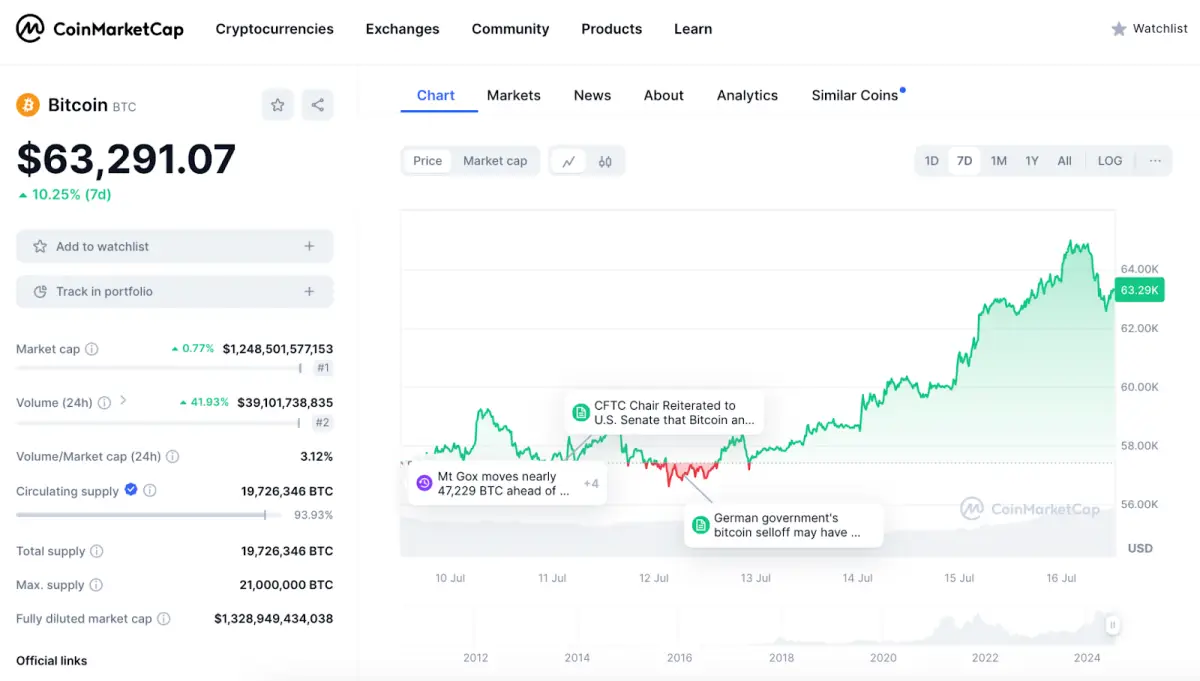Click the share icon next to Bitcoin
The image size is (1200, 681).
pos(317,105)
